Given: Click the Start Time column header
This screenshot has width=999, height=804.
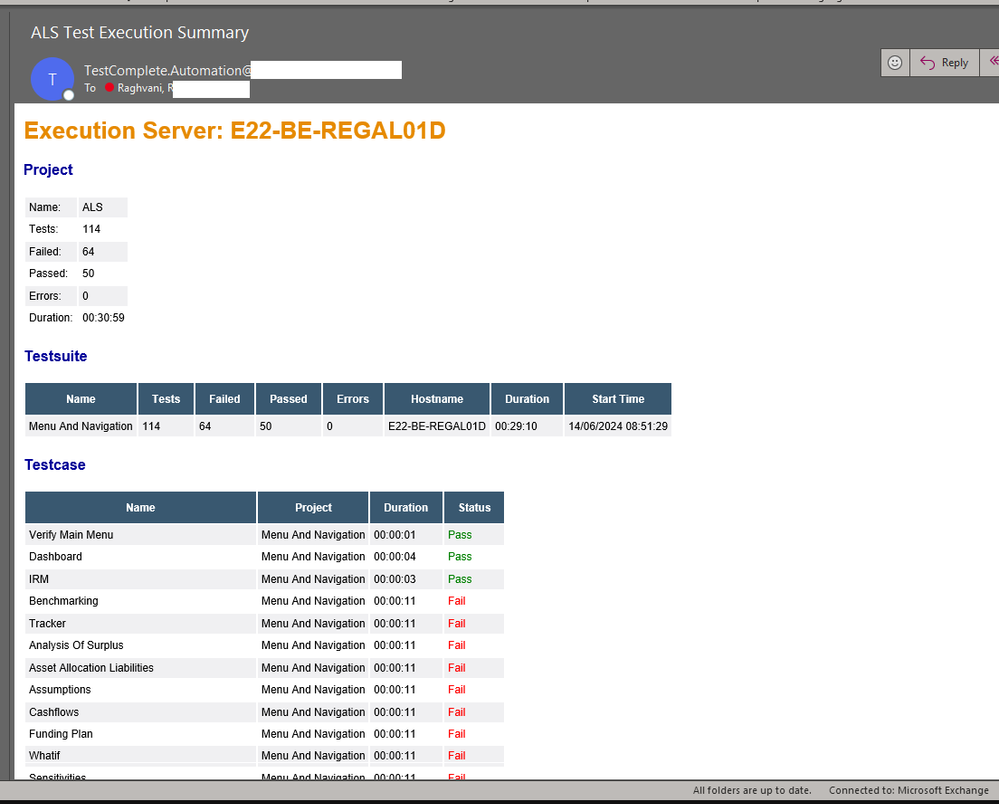Looking at the screenshot, I should pyautogui.click(x=617, y=399).
